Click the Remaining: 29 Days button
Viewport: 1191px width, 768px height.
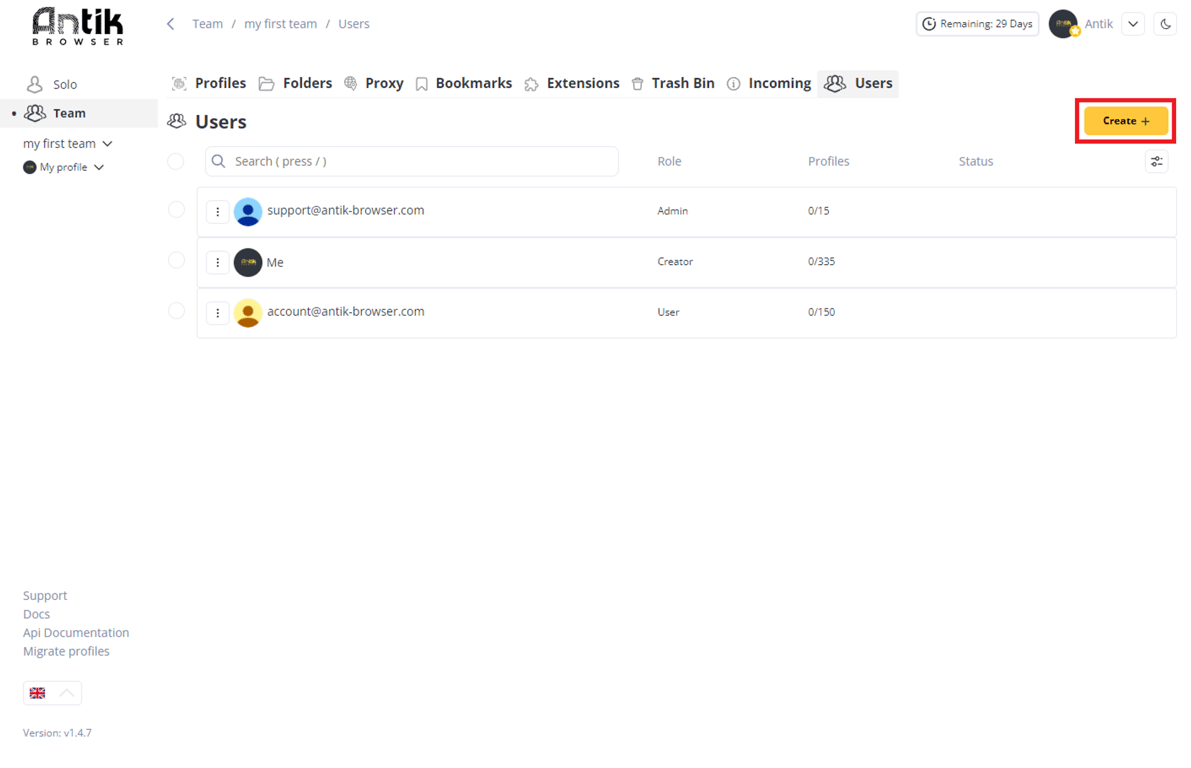click(x=978, y=24)
